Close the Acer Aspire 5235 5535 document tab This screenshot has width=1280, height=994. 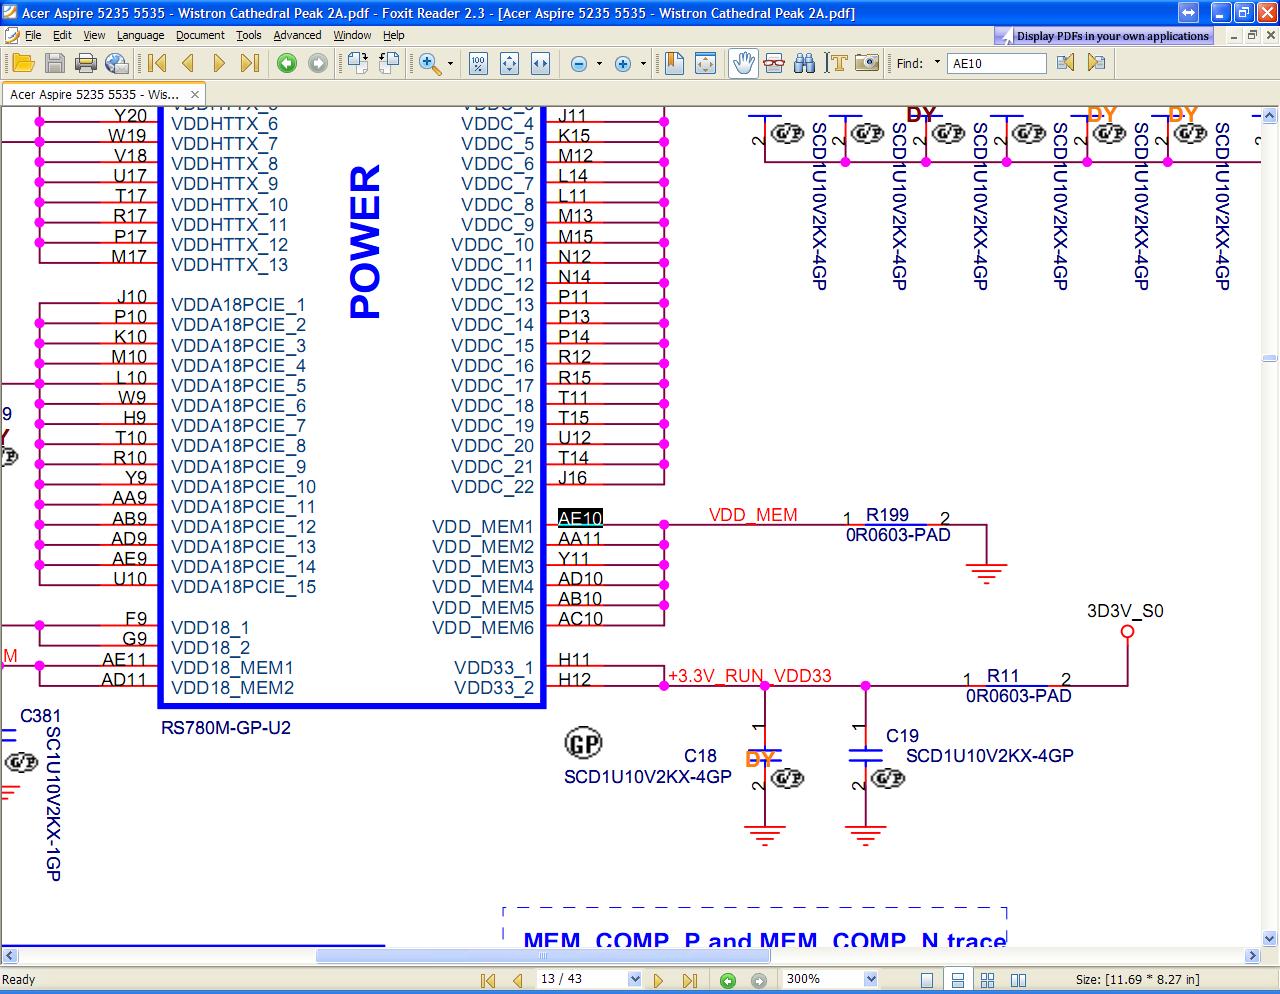195,94
